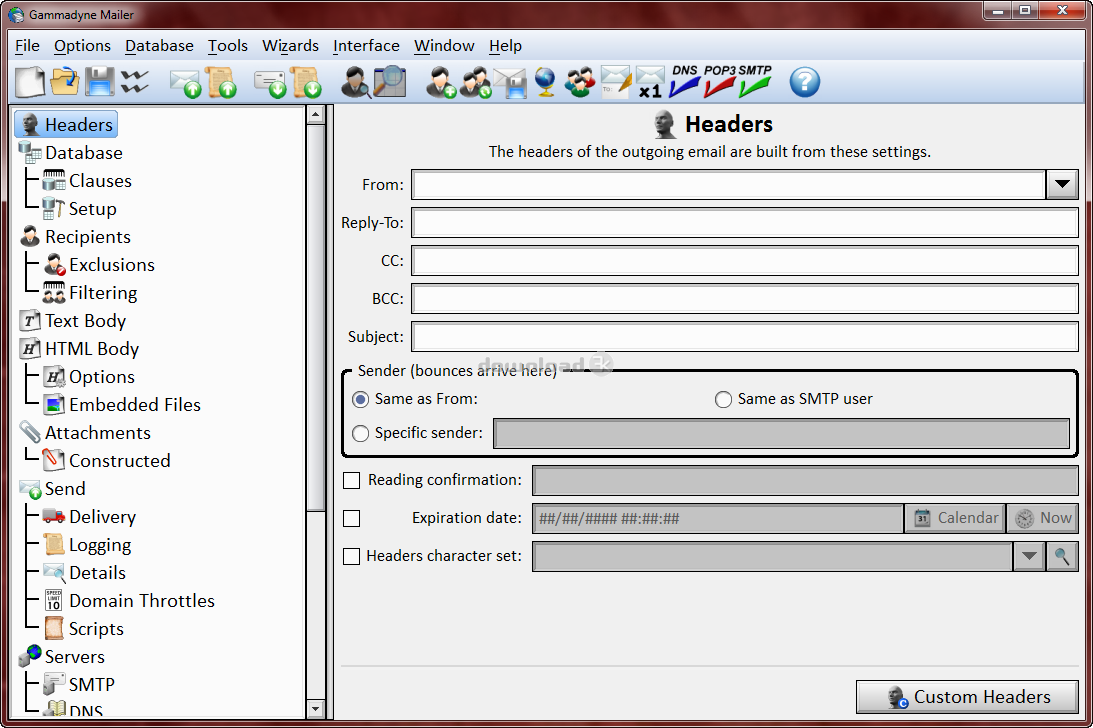Select the Text Body tree node
1093x728 pixels.
(x=73, y=321)
